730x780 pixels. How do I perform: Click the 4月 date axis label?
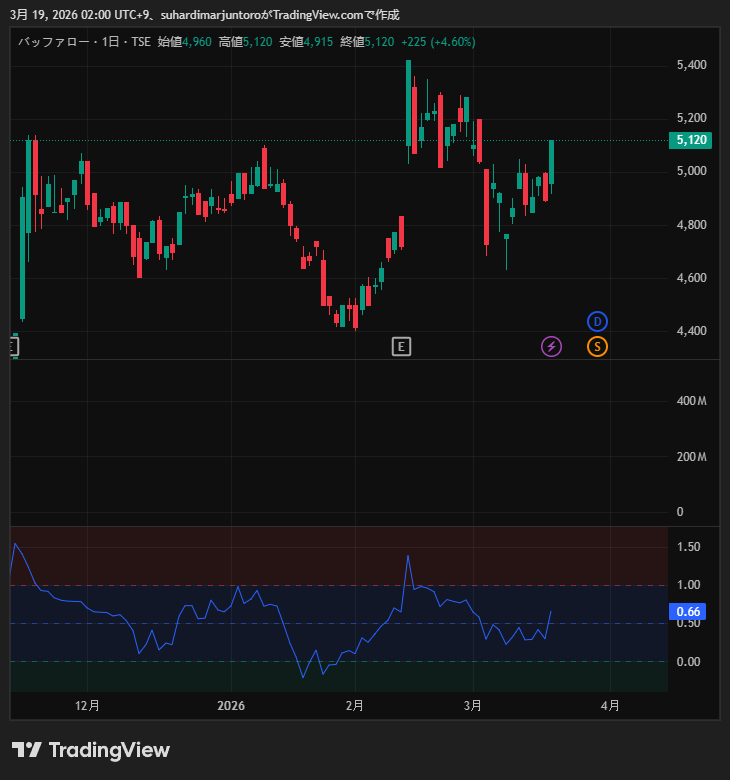[610, 705]
